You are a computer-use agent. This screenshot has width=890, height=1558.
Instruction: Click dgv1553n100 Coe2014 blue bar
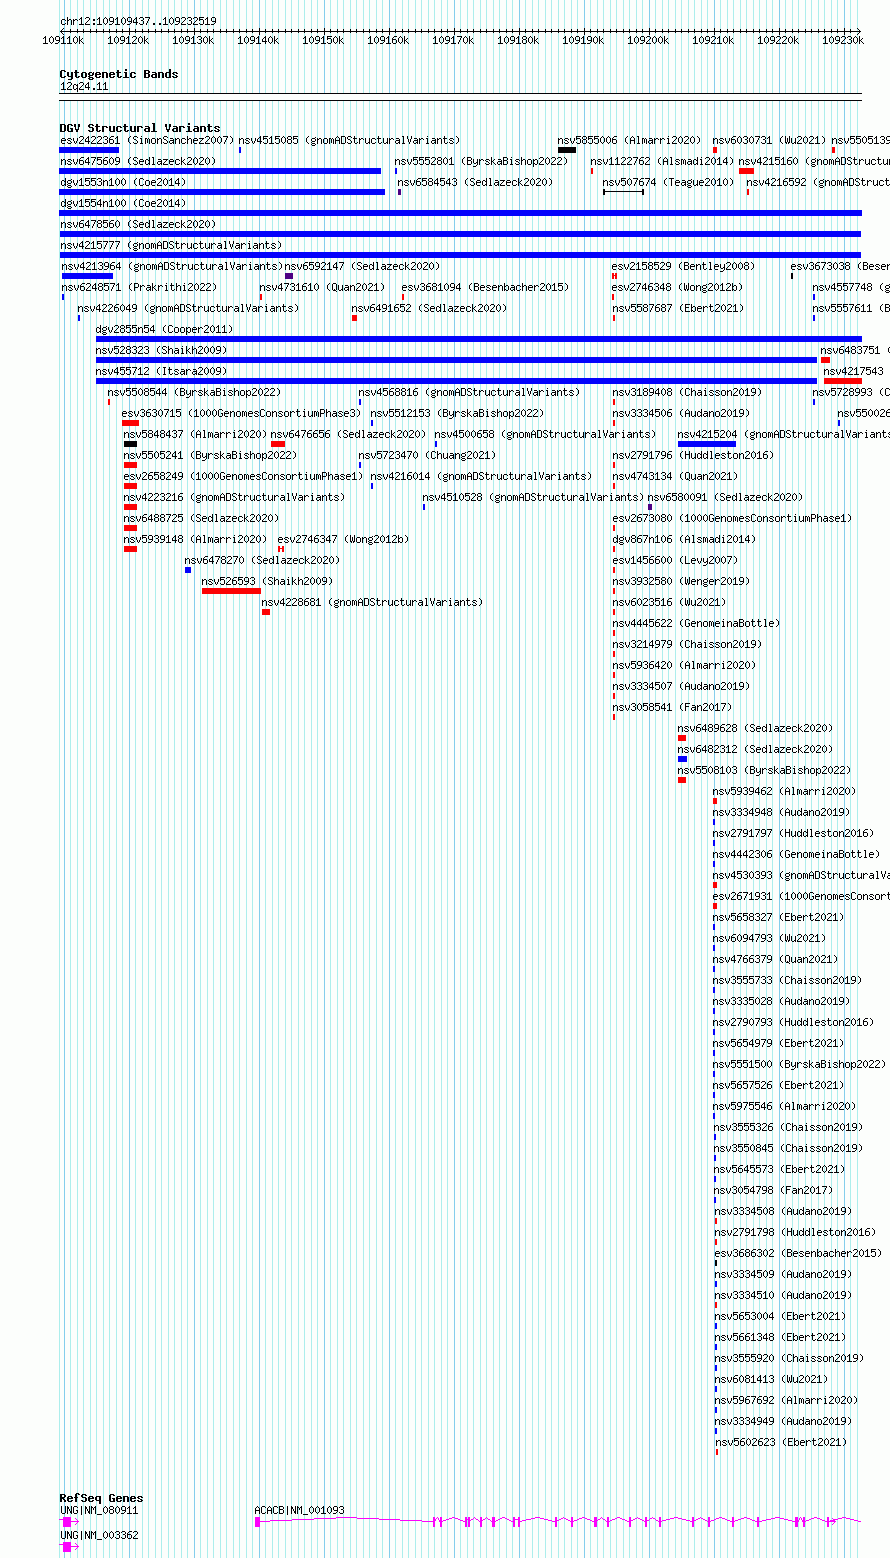point(222,192)
